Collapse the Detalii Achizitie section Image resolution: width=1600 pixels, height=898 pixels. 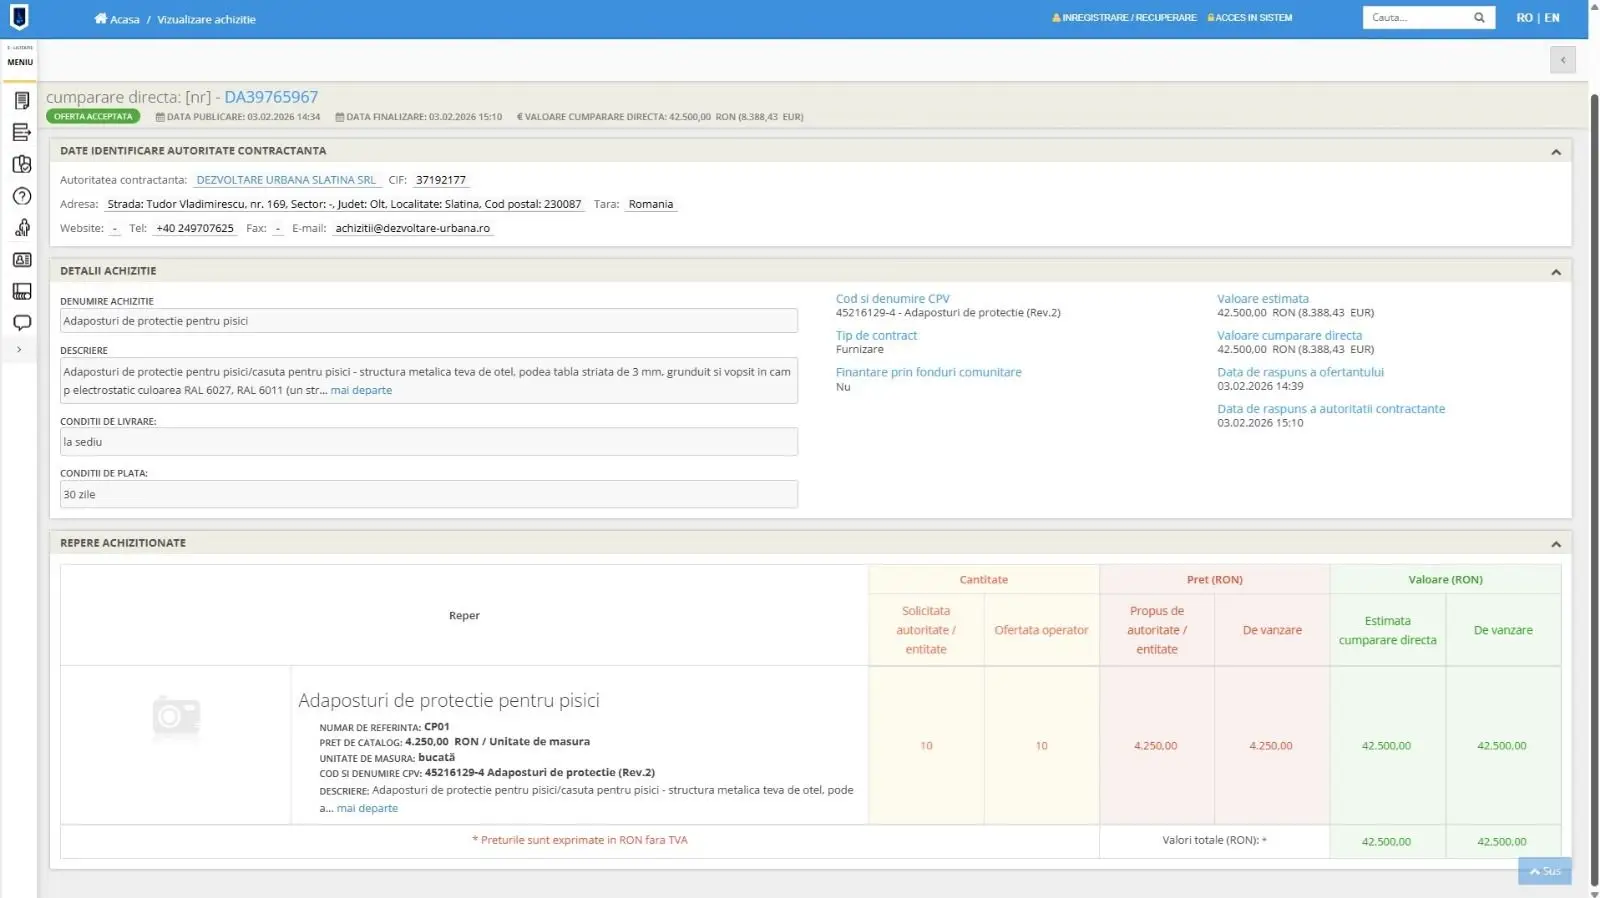(x=1555, y=272)
